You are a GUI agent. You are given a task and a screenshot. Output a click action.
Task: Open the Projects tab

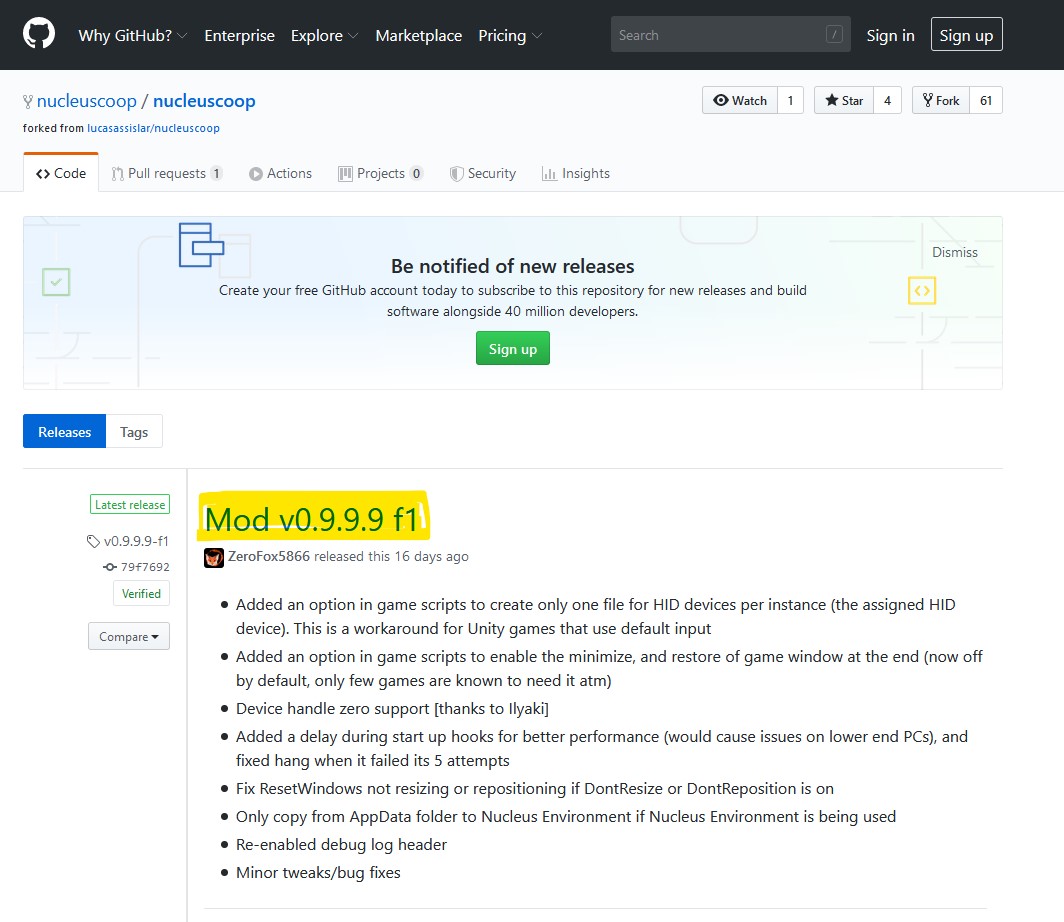point(380,173)
